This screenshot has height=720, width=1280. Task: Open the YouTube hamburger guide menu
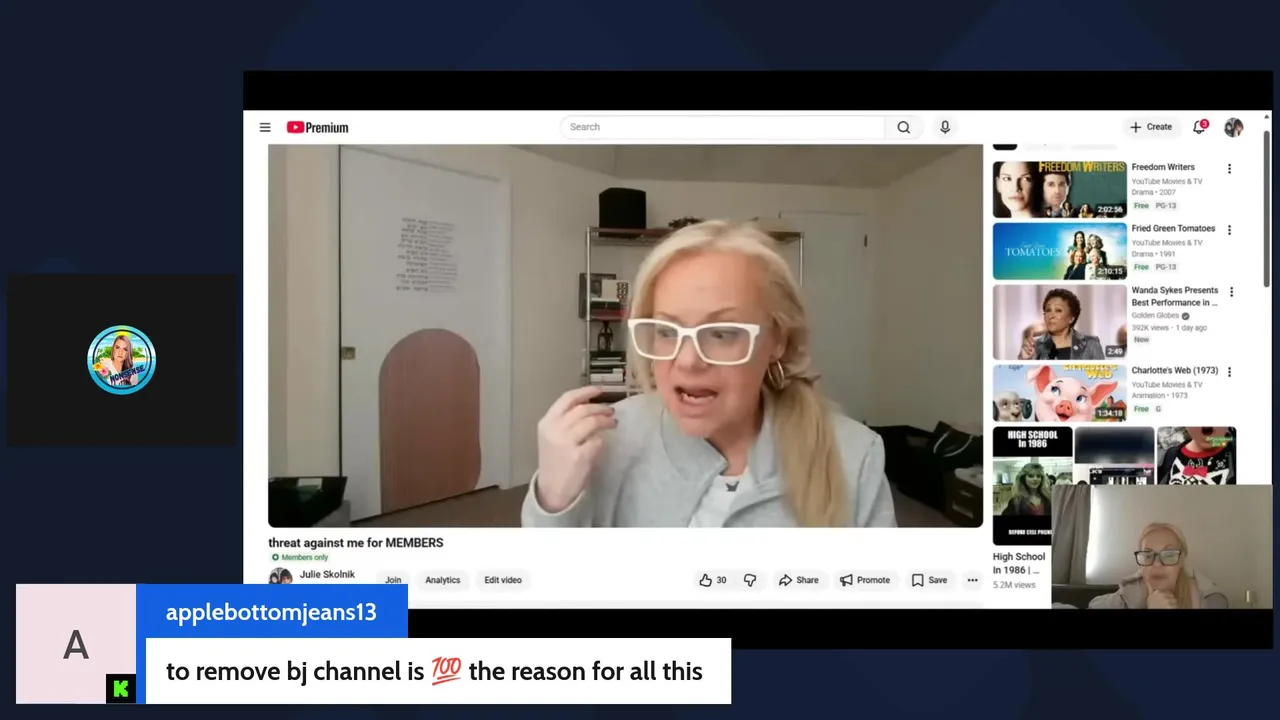[x=265, y=127]
